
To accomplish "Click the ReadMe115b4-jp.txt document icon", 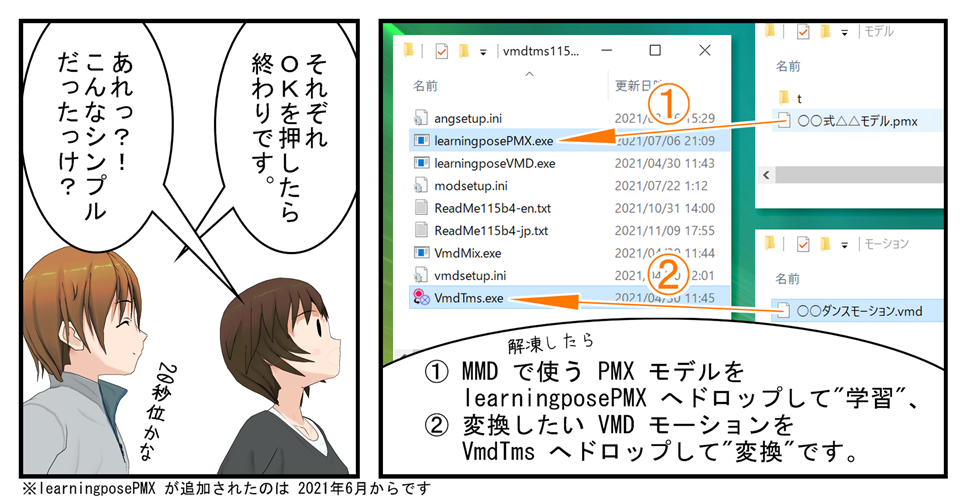I will click(x=421, y=230).
